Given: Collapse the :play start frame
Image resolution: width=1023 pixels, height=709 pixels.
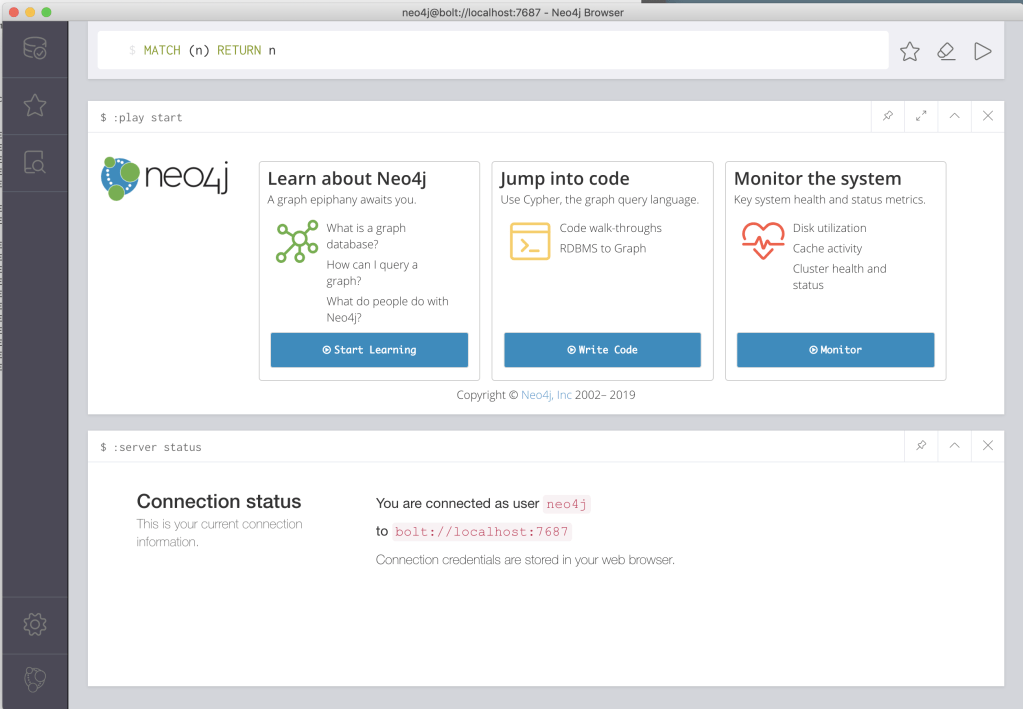Looking at the screenshot, I should [x=954, y=116].
